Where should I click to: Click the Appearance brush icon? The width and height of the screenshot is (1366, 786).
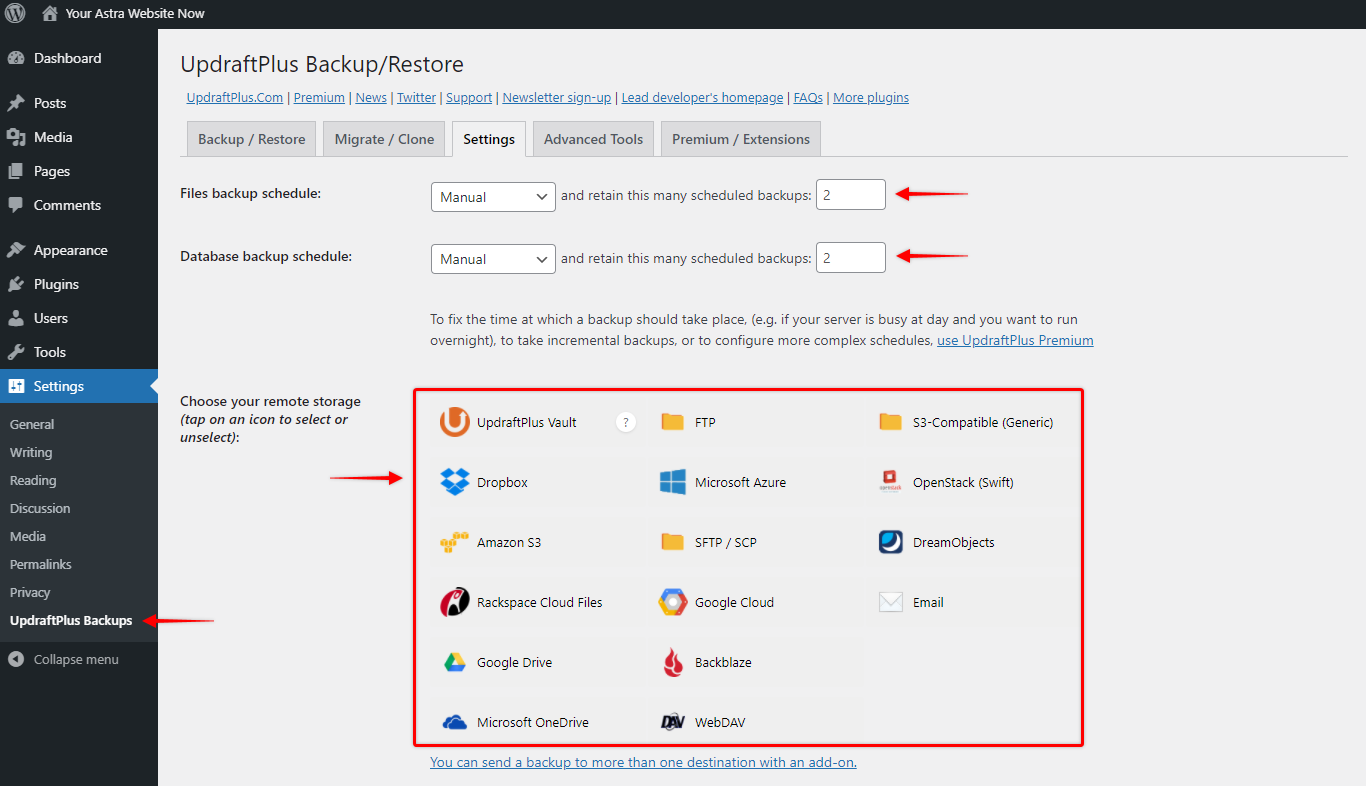16,250
